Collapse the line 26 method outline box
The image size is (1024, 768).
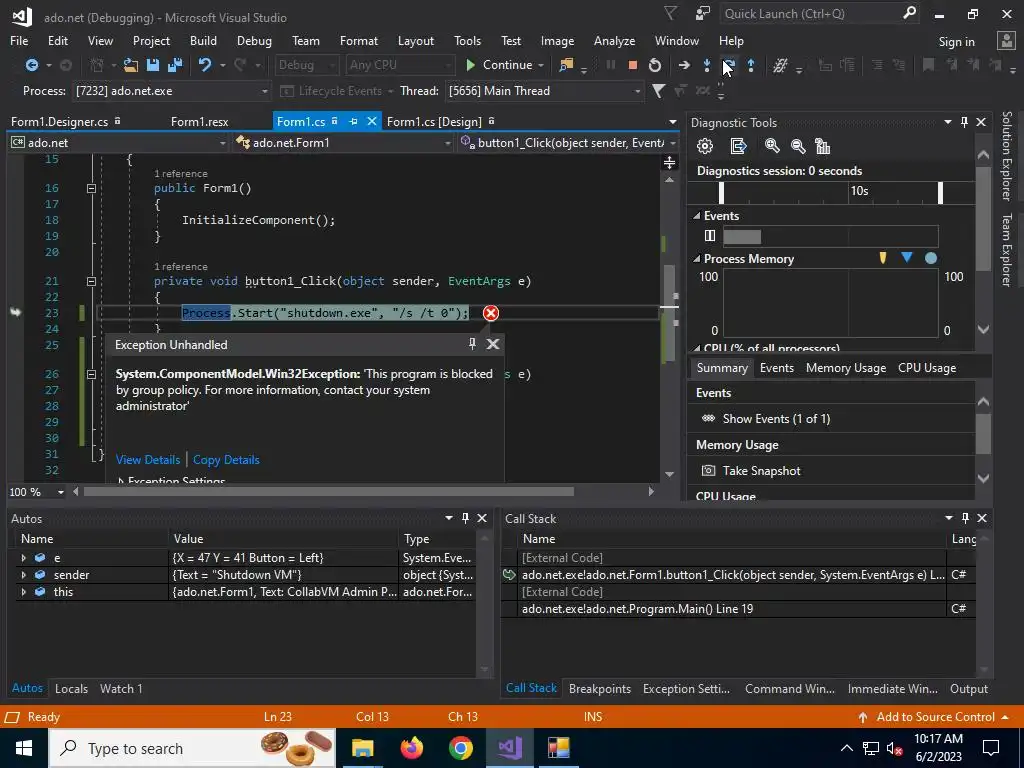[91, 374]
